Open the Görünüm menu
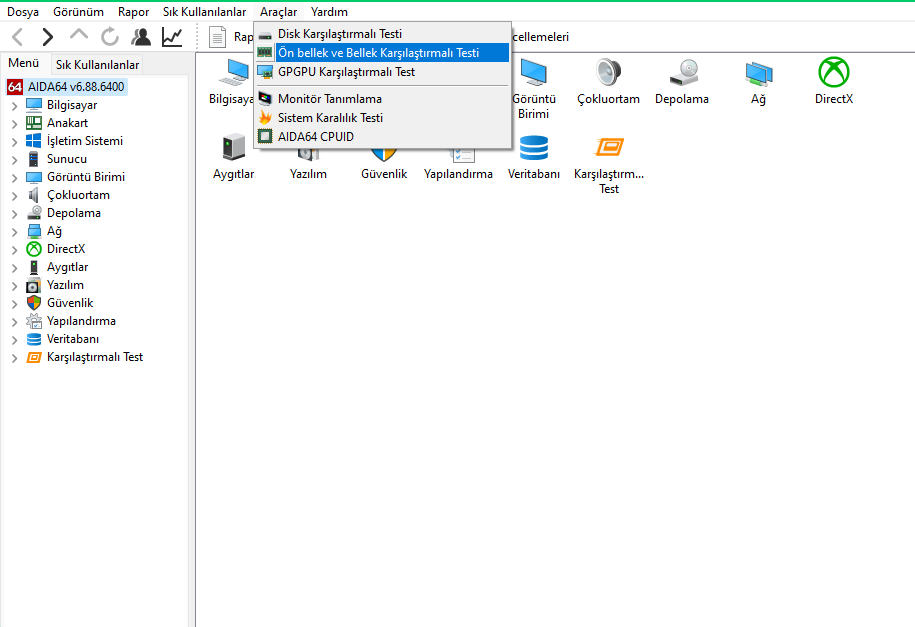 pos(78,12)
